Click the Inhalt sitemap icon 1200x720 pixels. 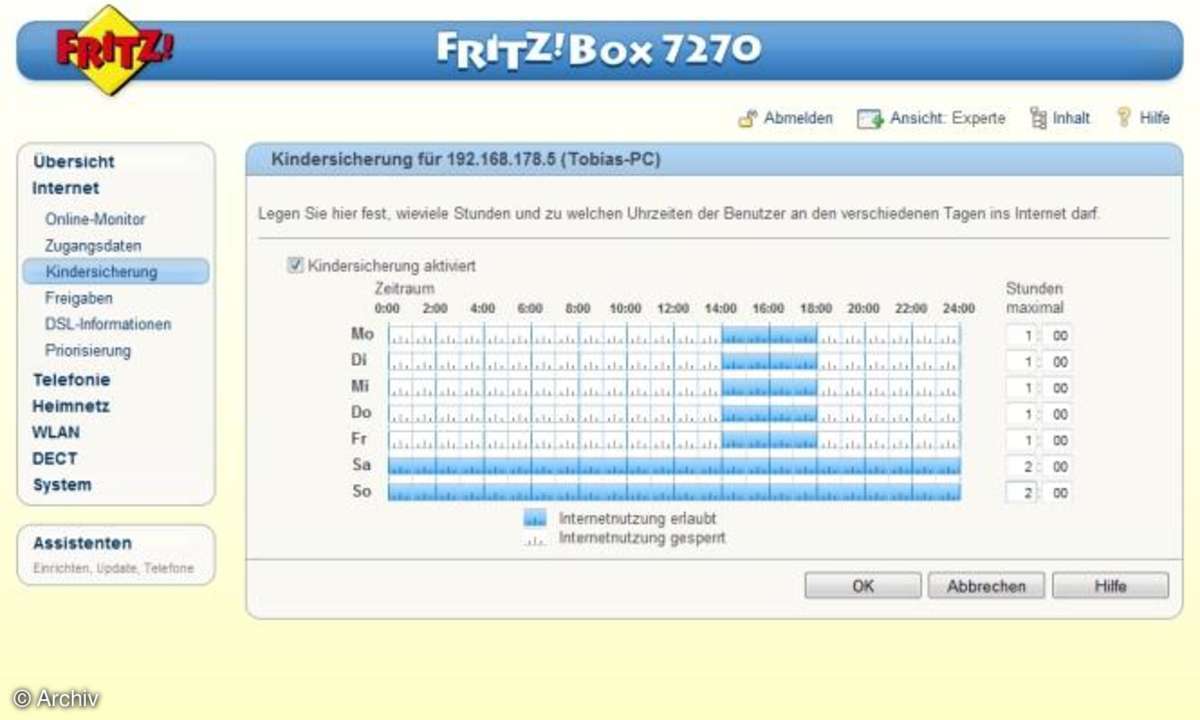click(x=1038, y=118)
